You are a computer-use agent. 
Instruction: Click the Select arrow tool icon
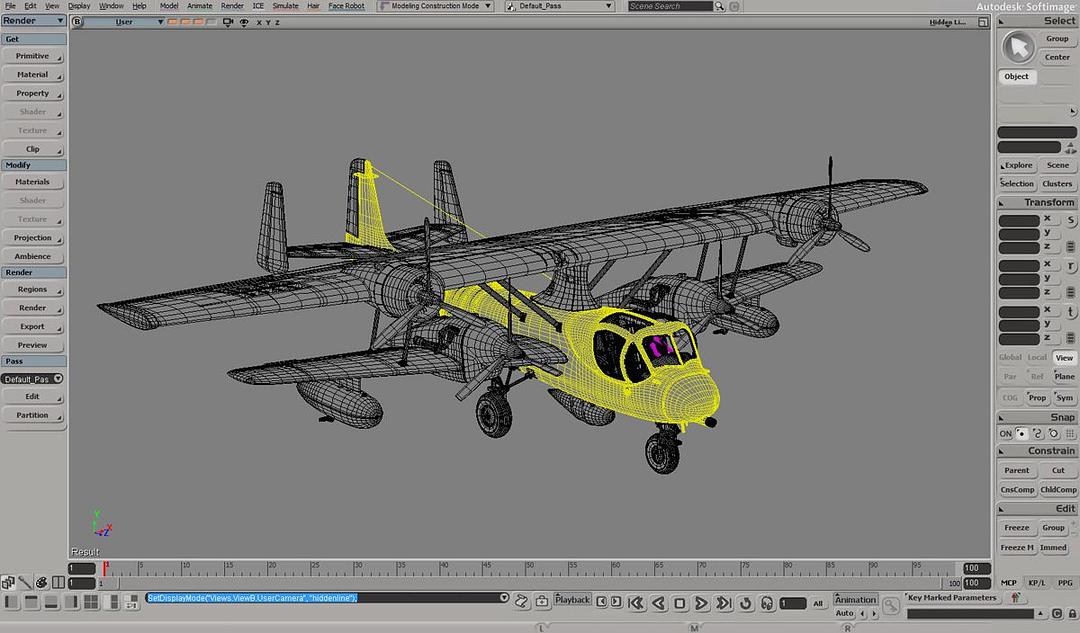point(1018,47)
